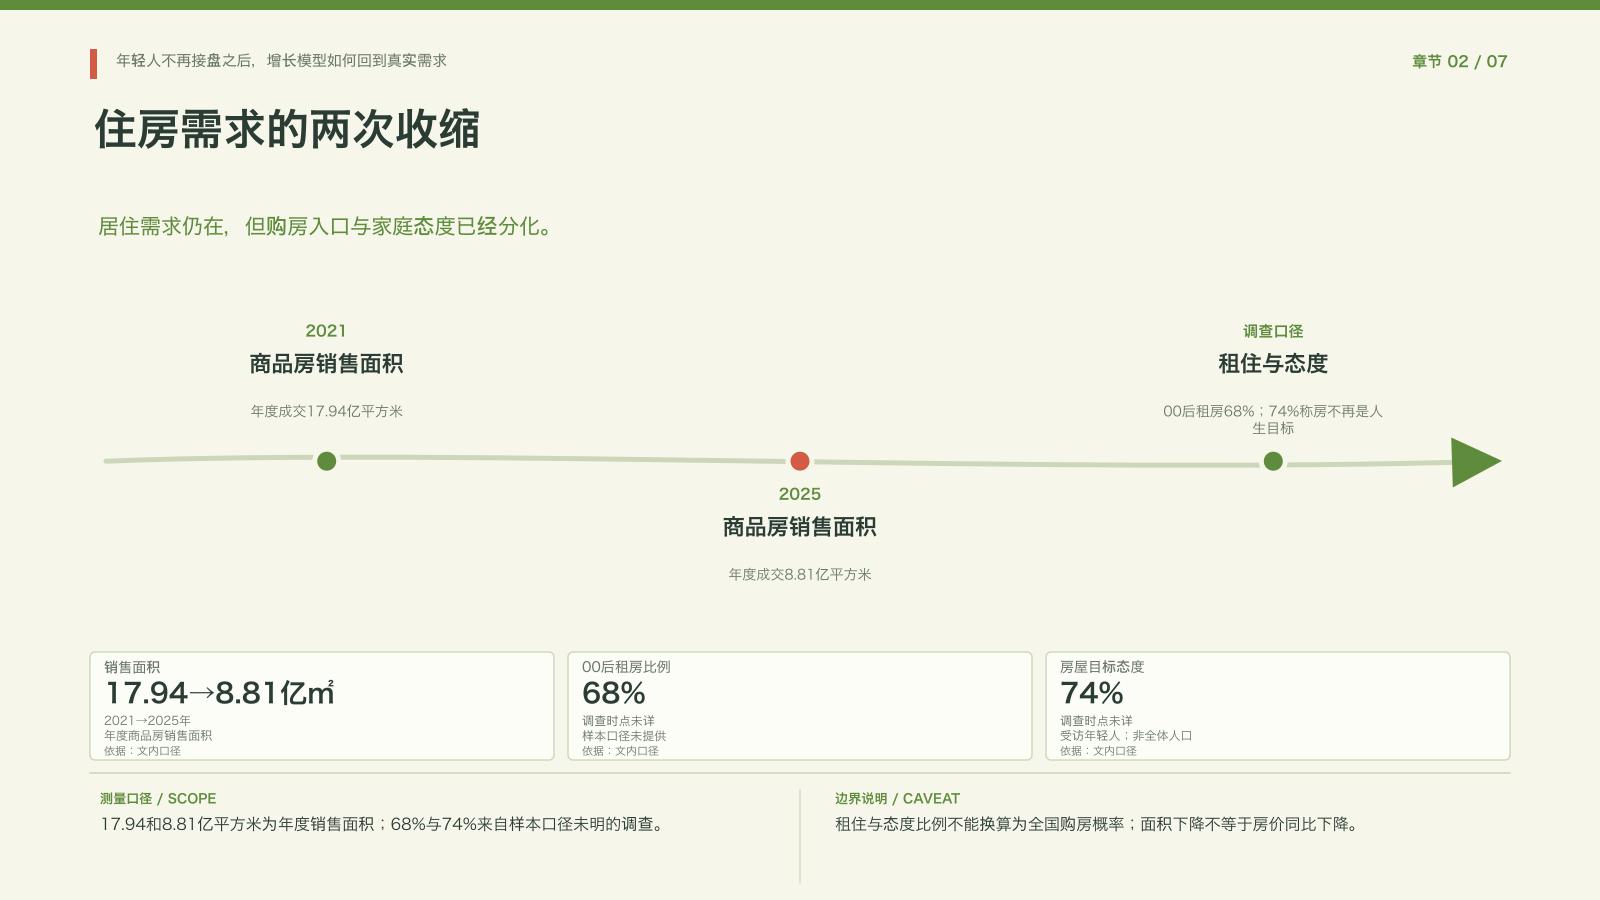1600x900 pixels.
Task: Select the text 2021→2025年
Action: click(147, 720)
